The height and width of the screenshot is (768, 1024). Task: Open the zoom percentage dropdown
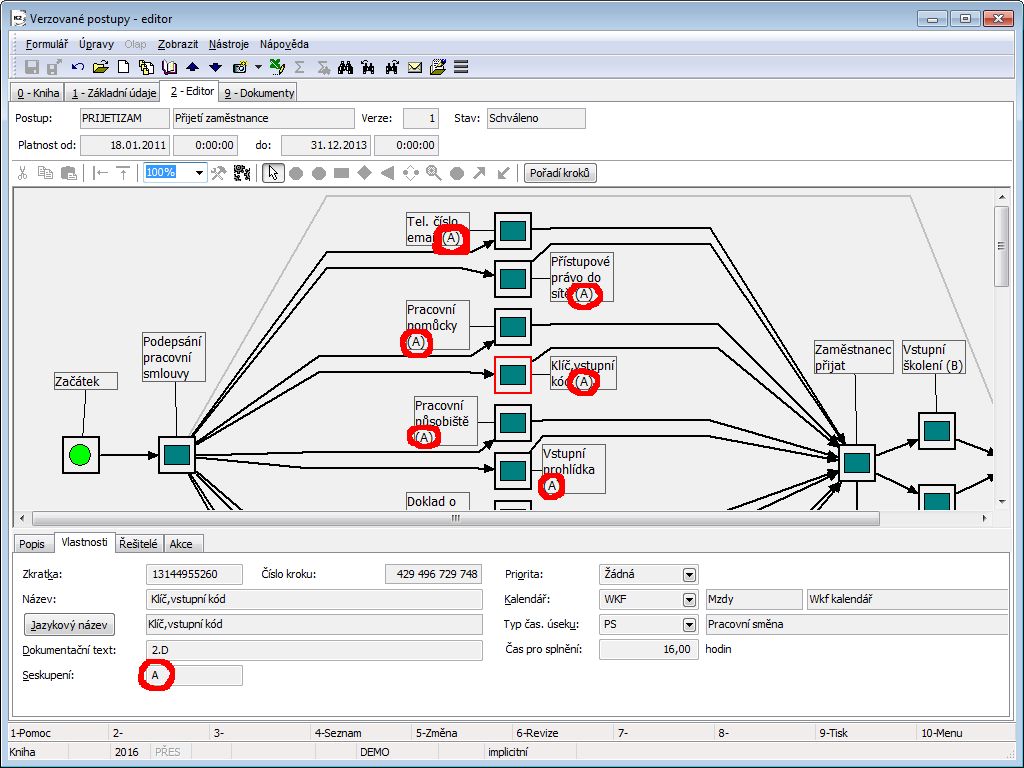[x=199, y=173]
